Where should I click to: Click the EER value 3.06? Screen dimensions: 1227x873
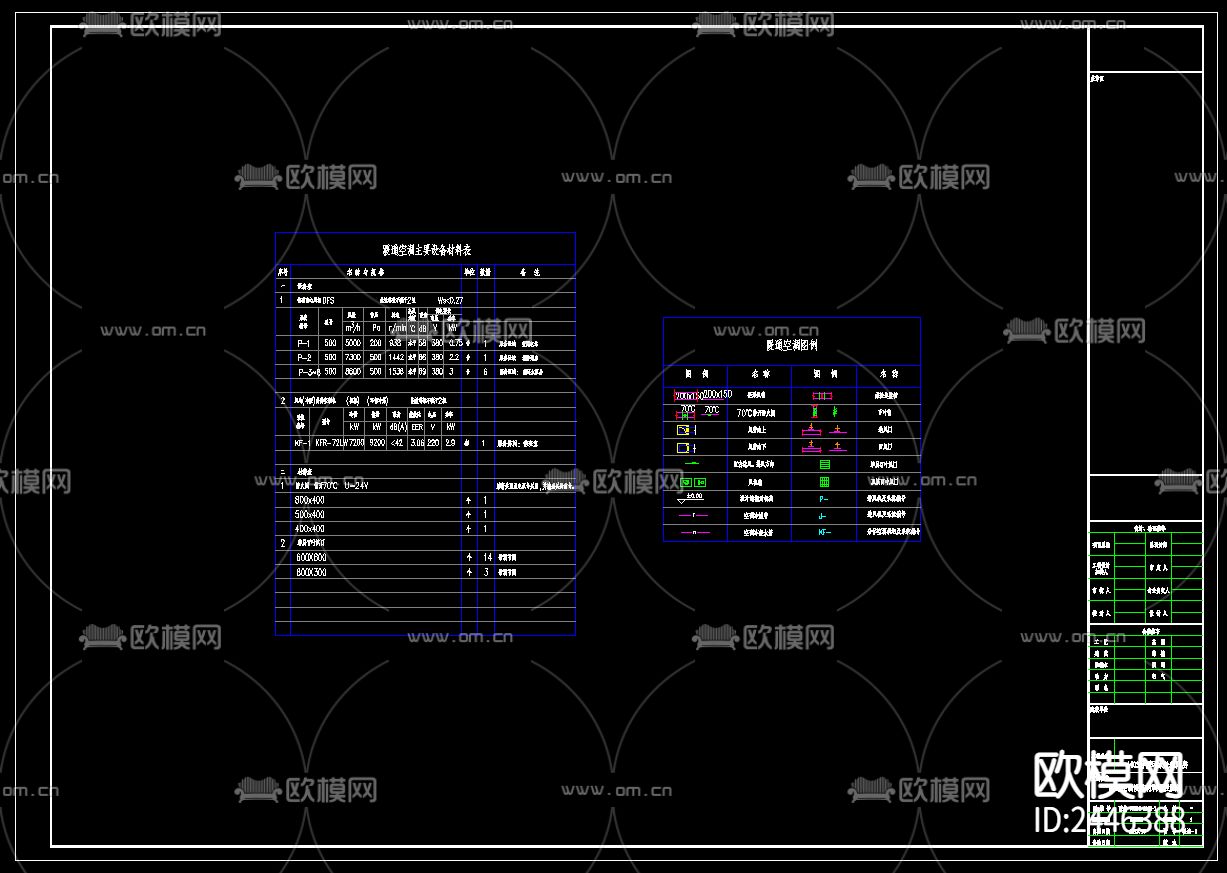coord(417,442)
